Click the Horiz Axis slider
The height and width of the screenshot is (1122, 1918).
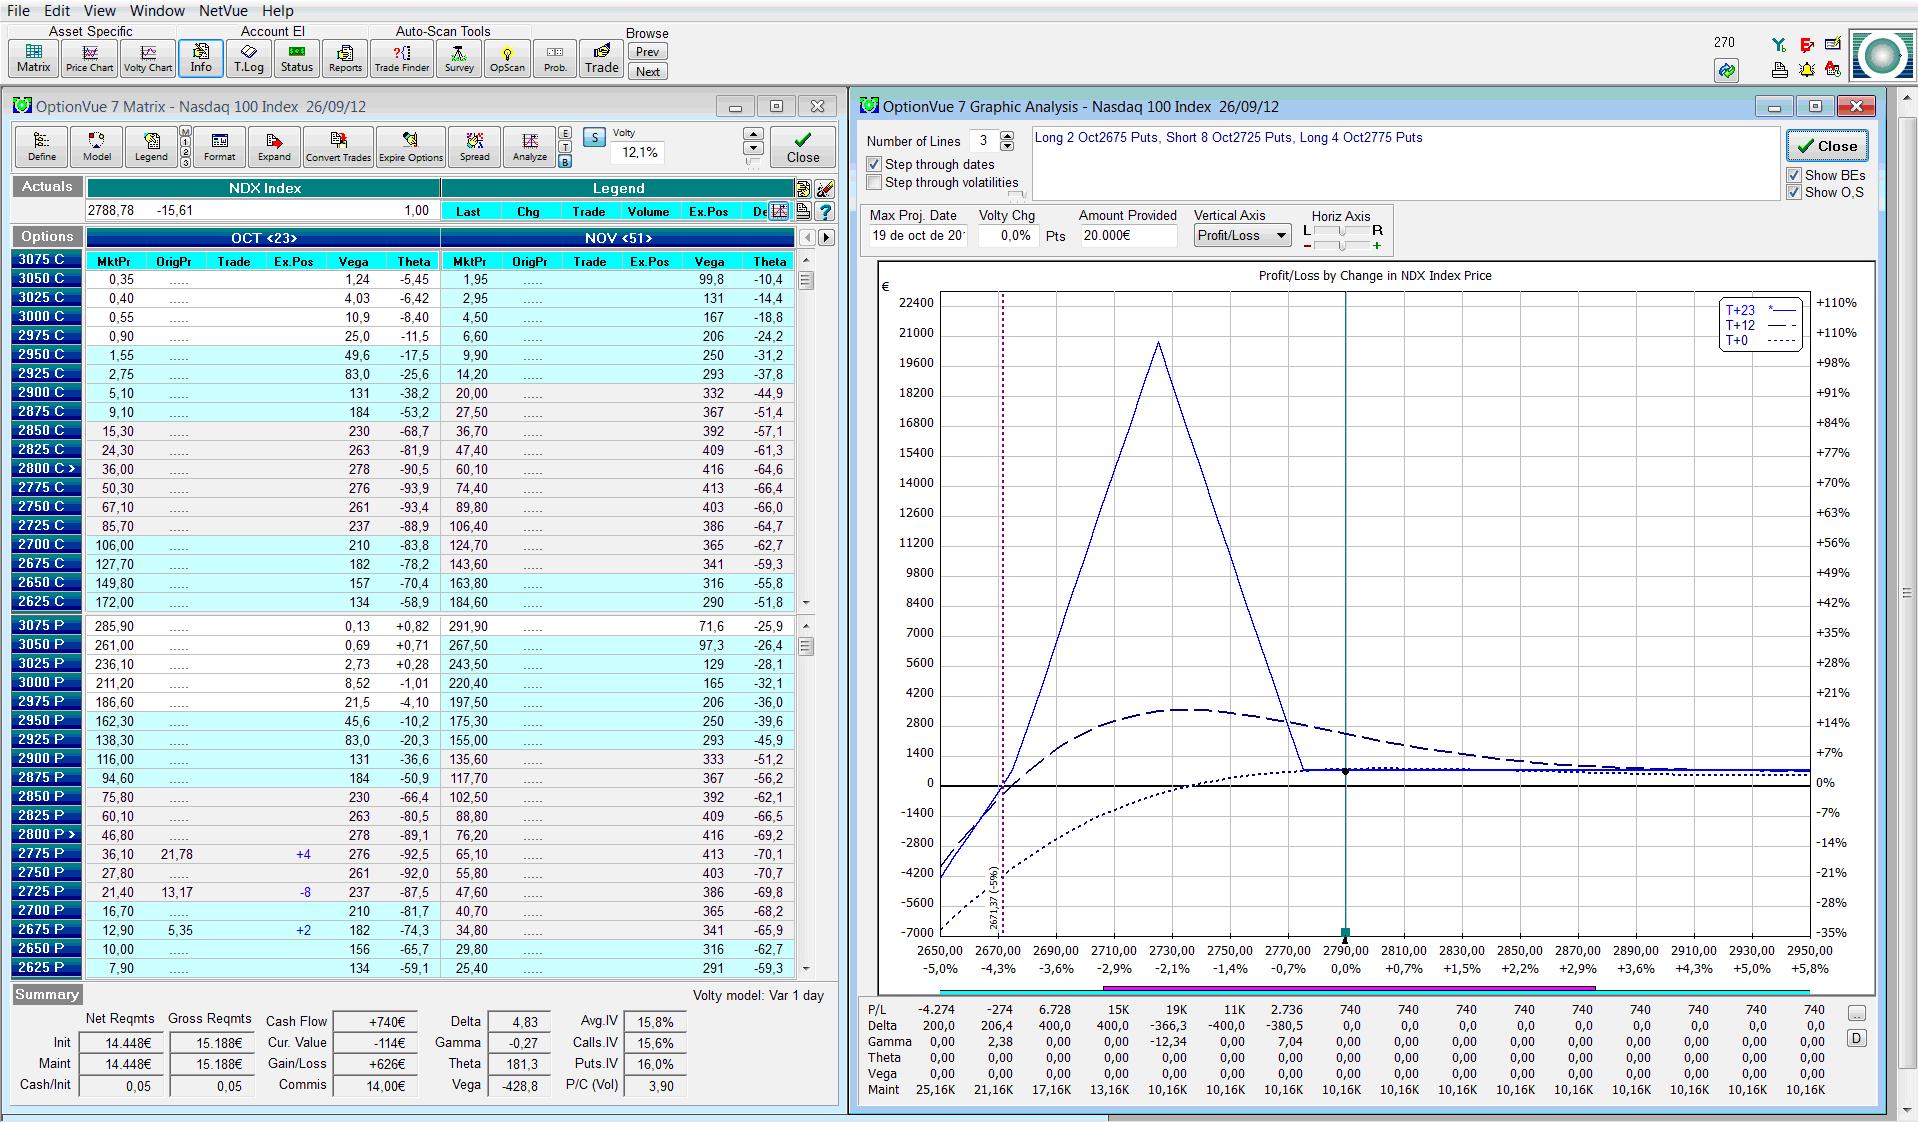pyautogui.click(x=1341, y=231)
